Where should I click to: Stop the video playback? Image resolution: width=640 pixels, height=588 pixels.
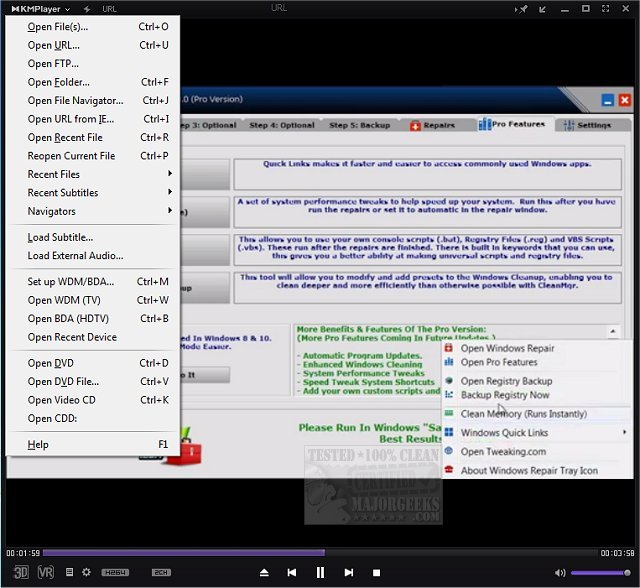coord(376,572)
